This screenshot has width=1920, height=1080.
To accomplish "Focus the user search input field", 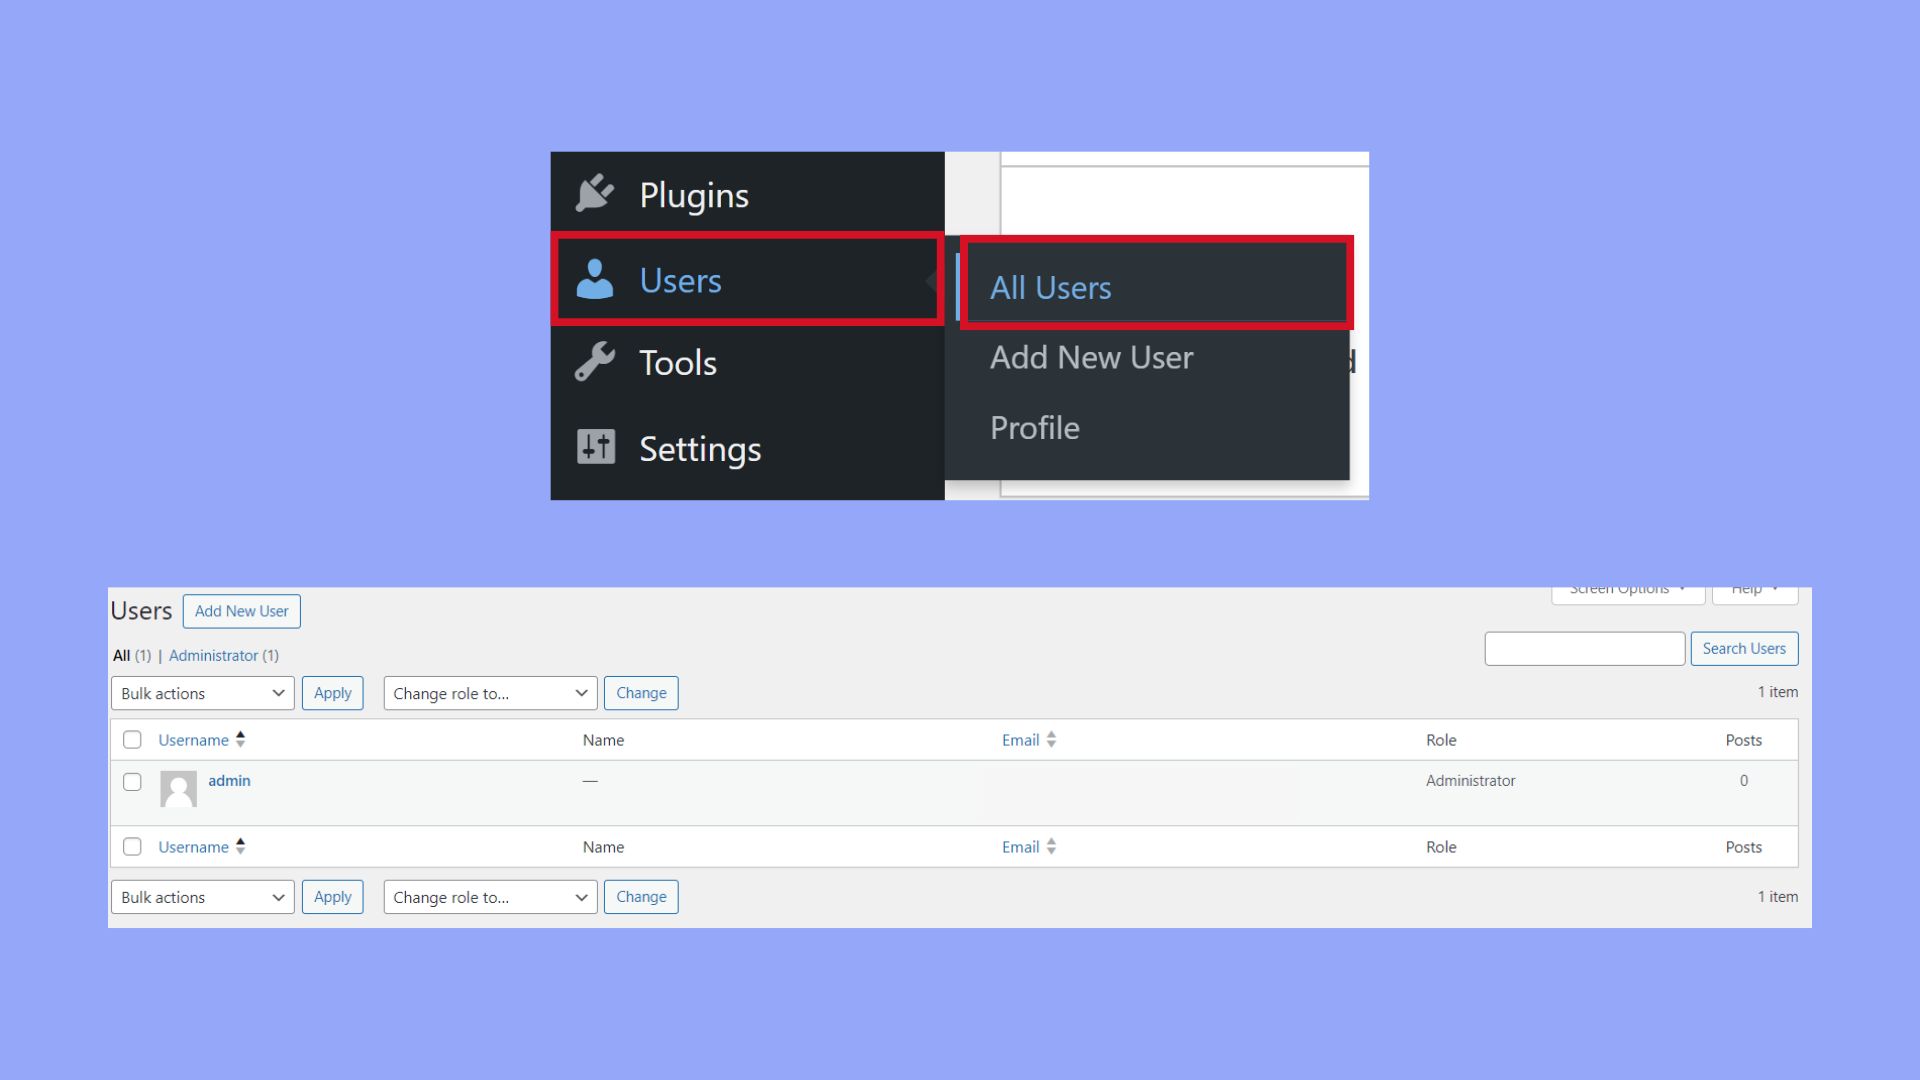I will pyautogui.click(x=1584, y=649).
